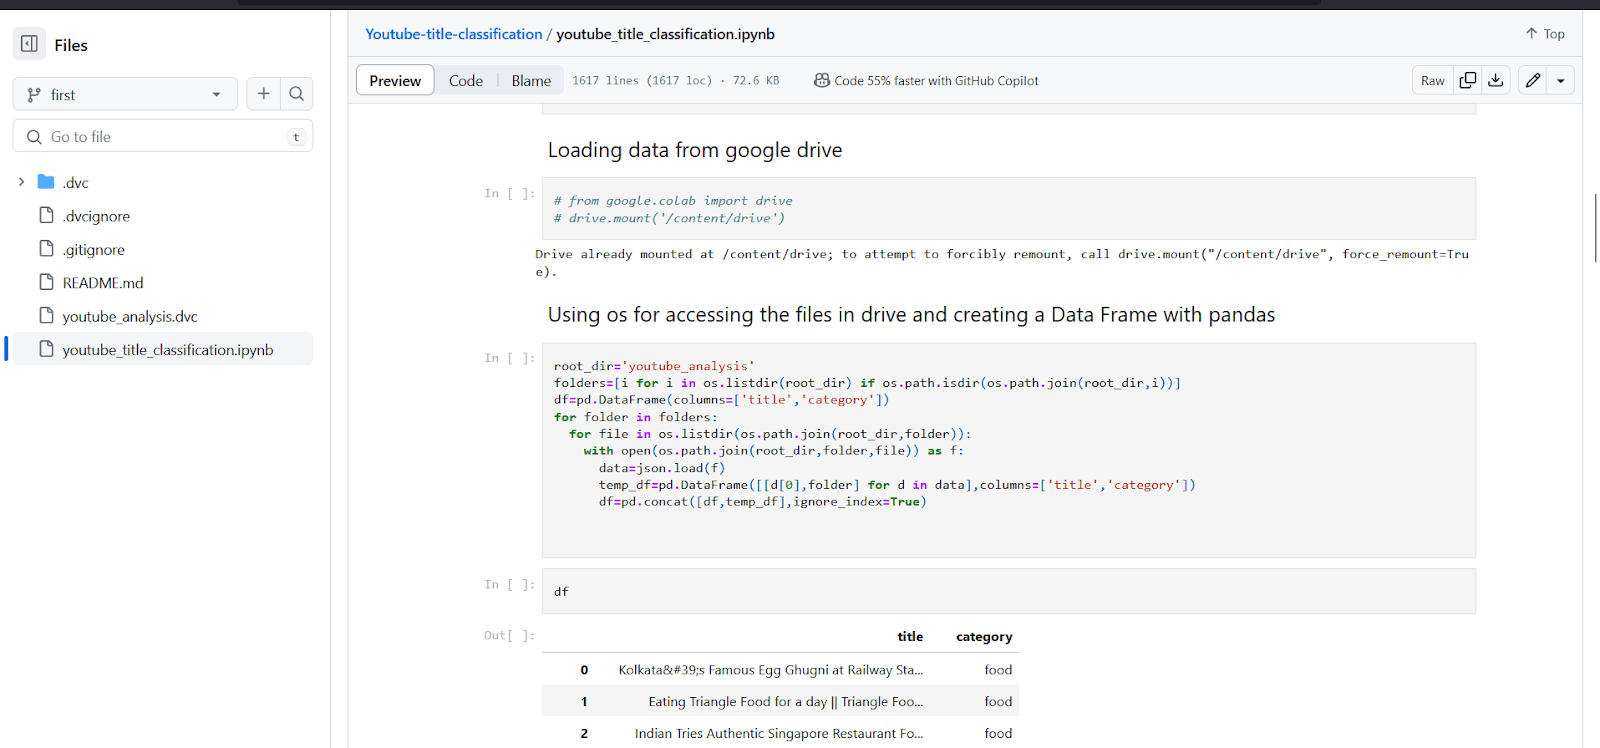This screenshot has height=748, width=1600.
Task: Add a file with the plus button
Action: [x=263, y=94]
